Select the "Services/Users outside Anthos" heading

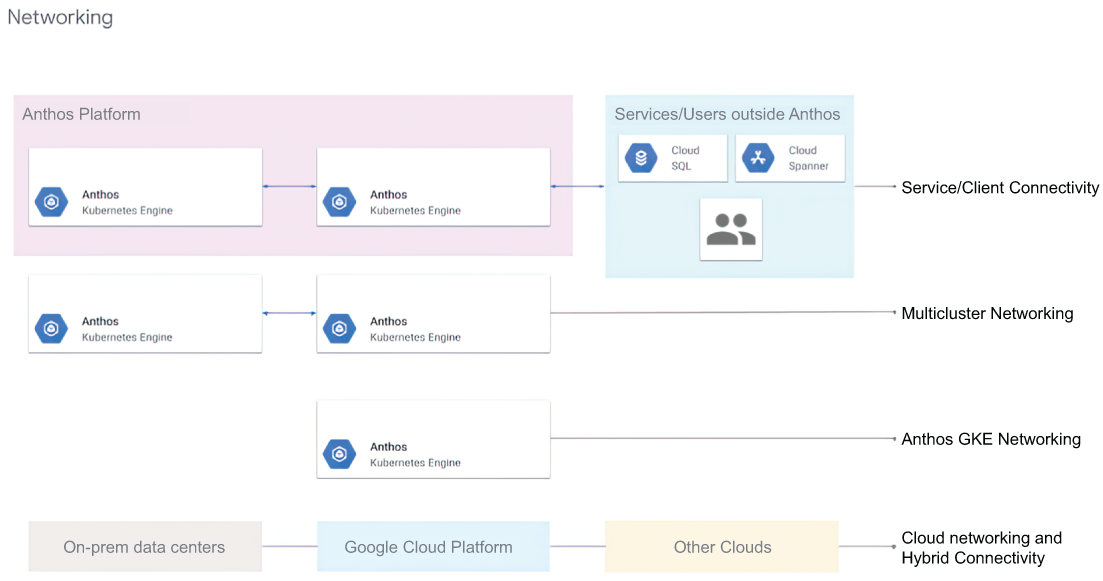tap(727, 114)
